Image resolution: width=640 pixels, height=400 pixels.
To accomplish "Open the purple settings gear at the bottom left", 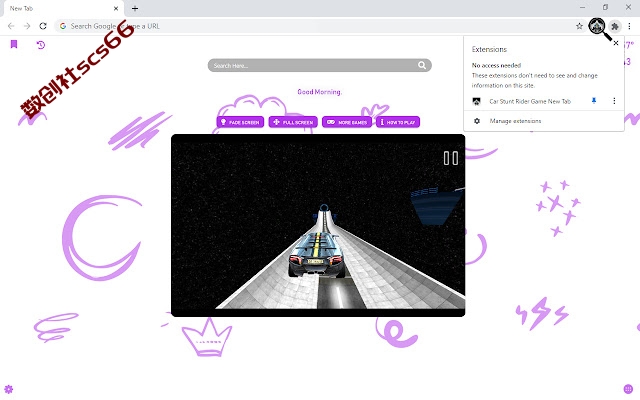I will [9, 389].
